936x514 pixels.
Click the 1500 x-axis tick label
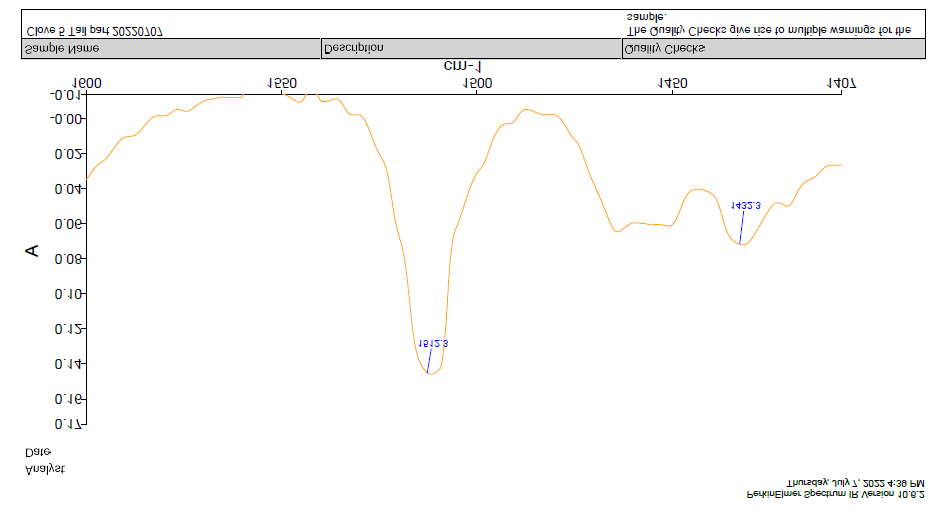(x=478, y=84)
